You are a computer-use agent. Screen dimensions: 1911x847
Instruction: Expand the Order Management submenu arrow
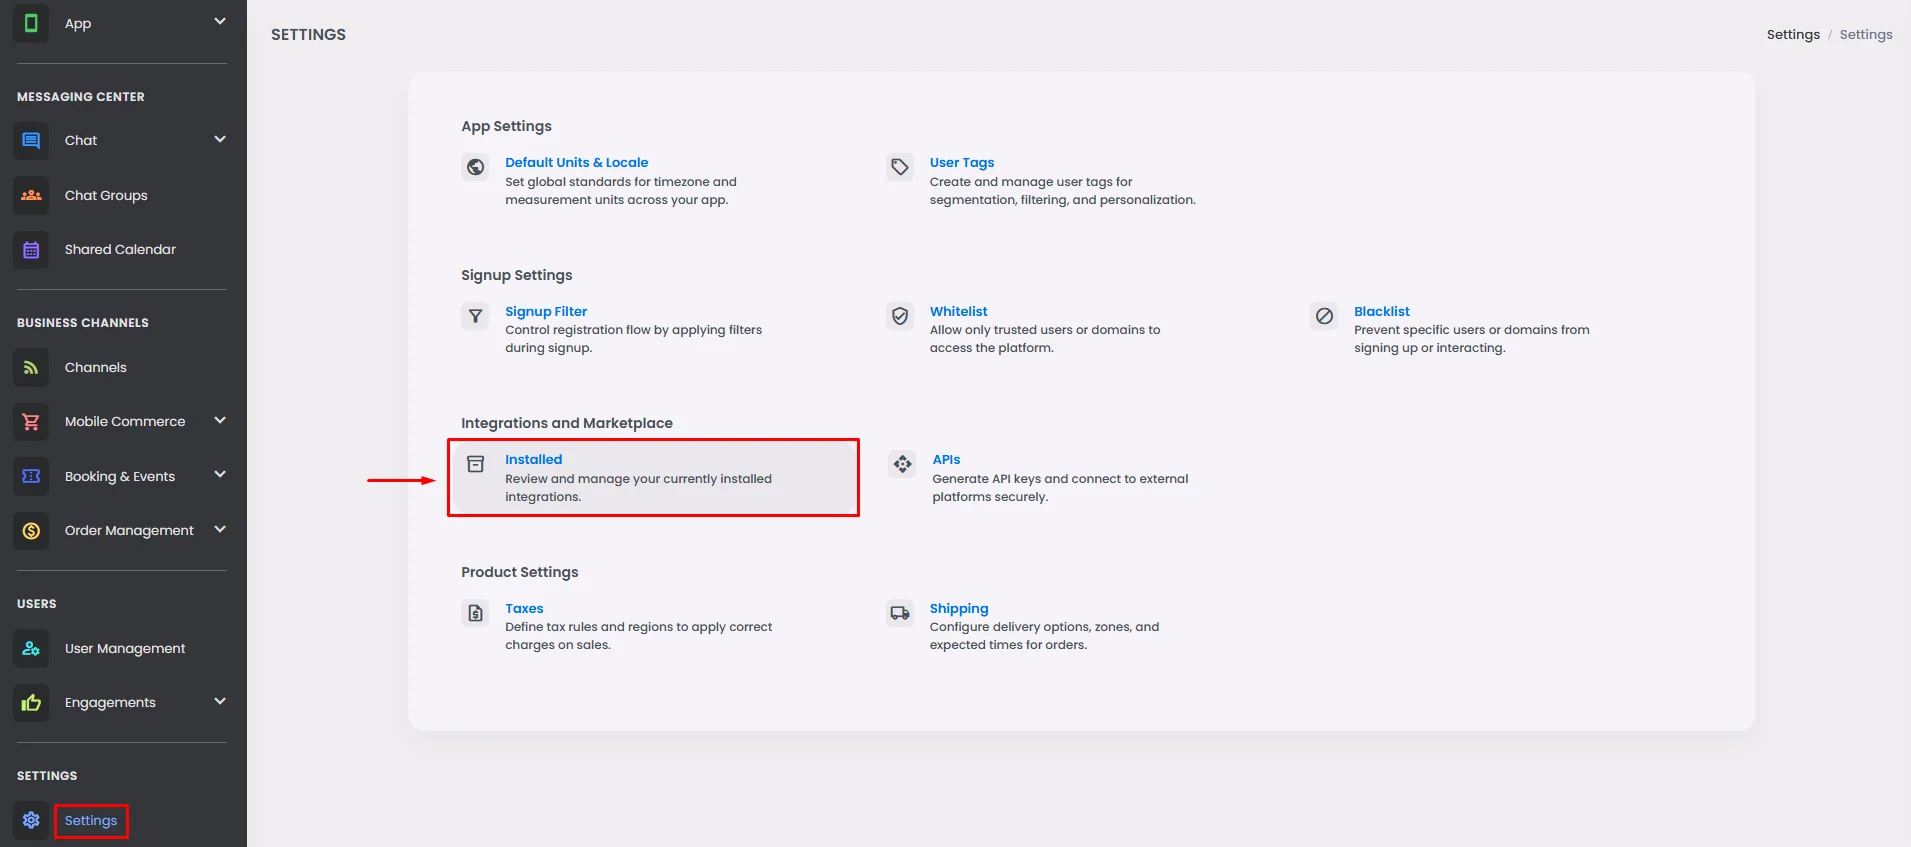[x=220, y=529]
